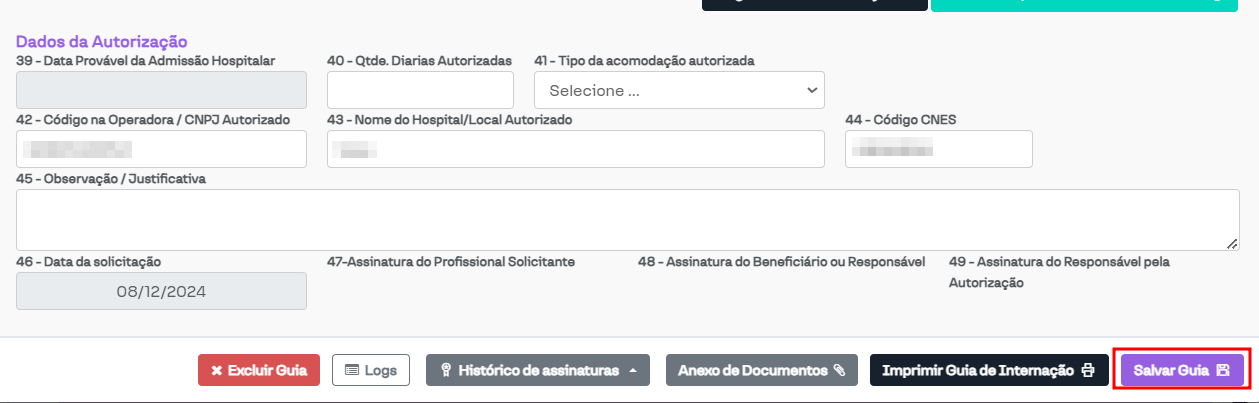This screenshot has height=403, width=1259.
Task: Click the Observação / Justificativa text area
Action: (627, 220)
